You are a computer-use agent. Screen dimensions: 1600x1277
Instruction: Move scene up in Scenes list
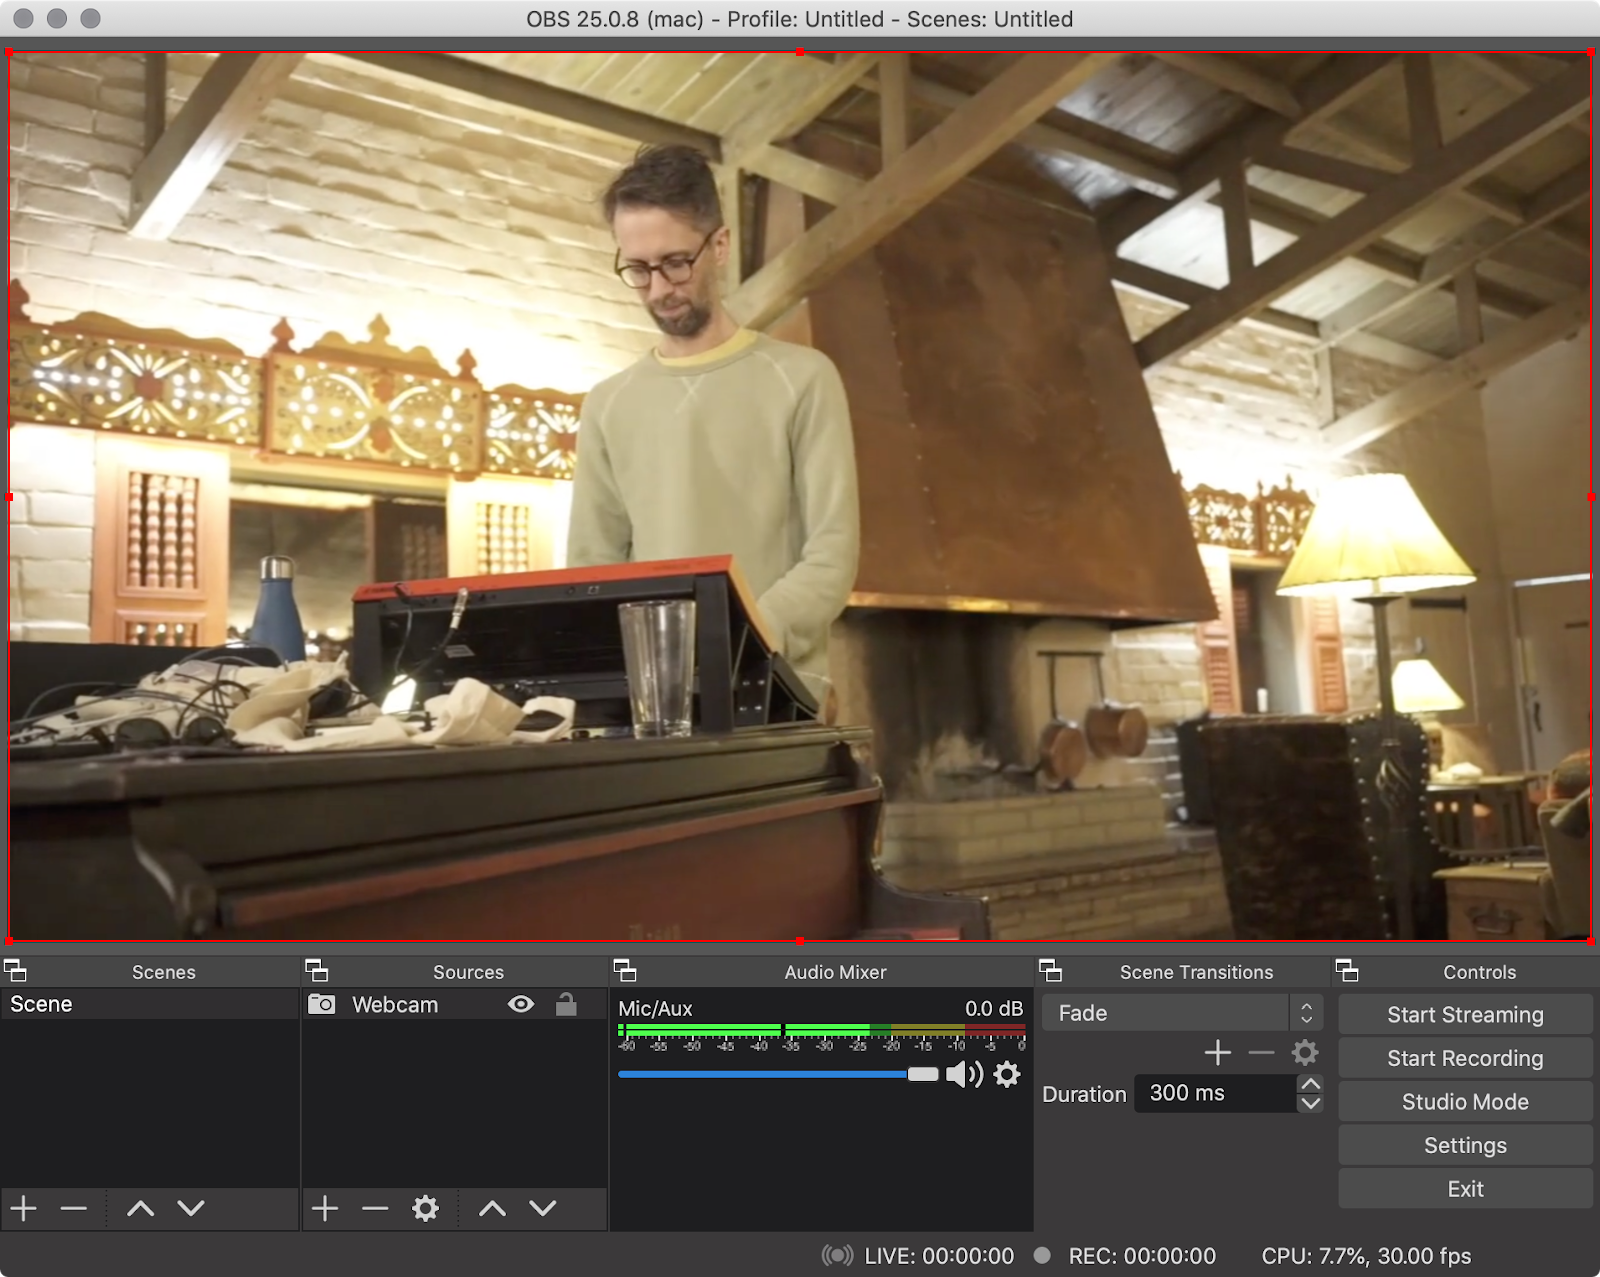141,1208
